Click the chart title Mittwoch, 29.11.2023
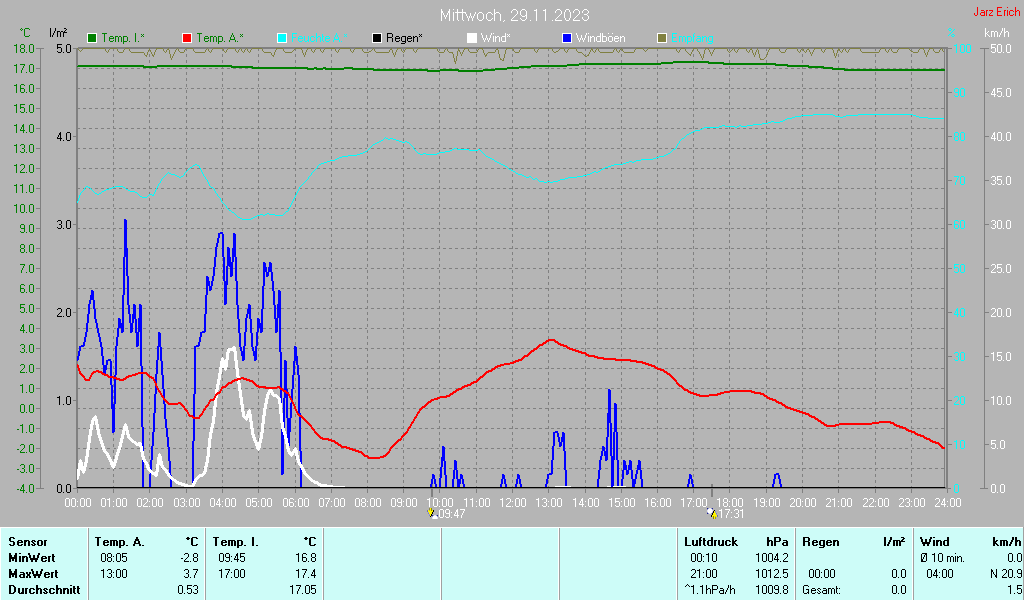 [514, 15]
